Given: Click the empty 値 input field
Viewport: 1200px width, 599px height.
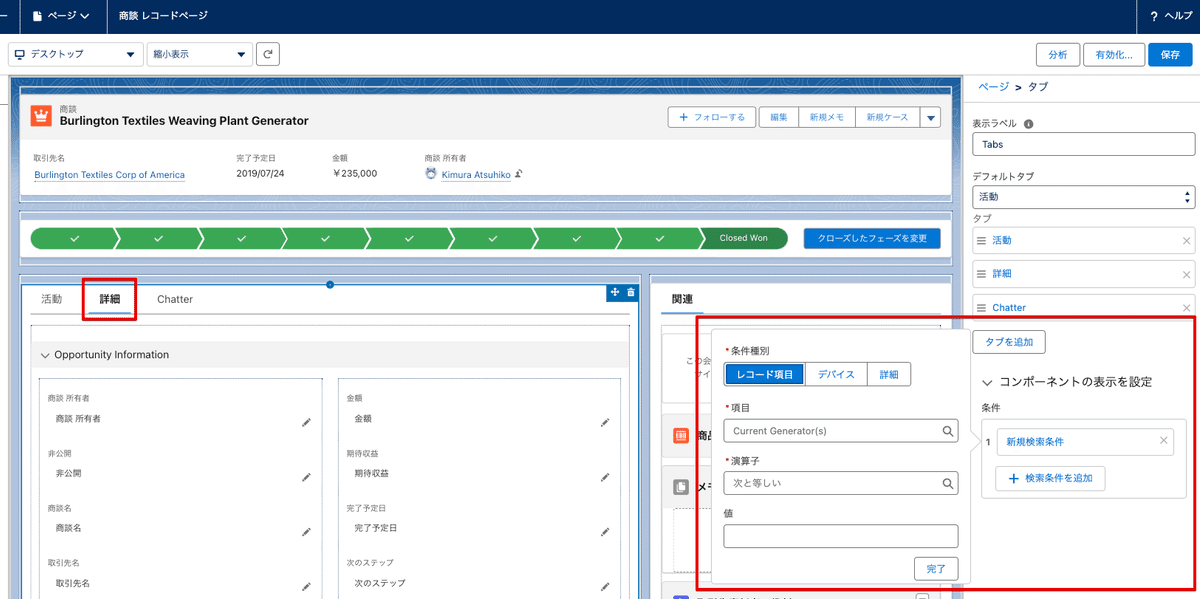Looking at the screenshot, I should pyautogui.click(x=841, y=536).
